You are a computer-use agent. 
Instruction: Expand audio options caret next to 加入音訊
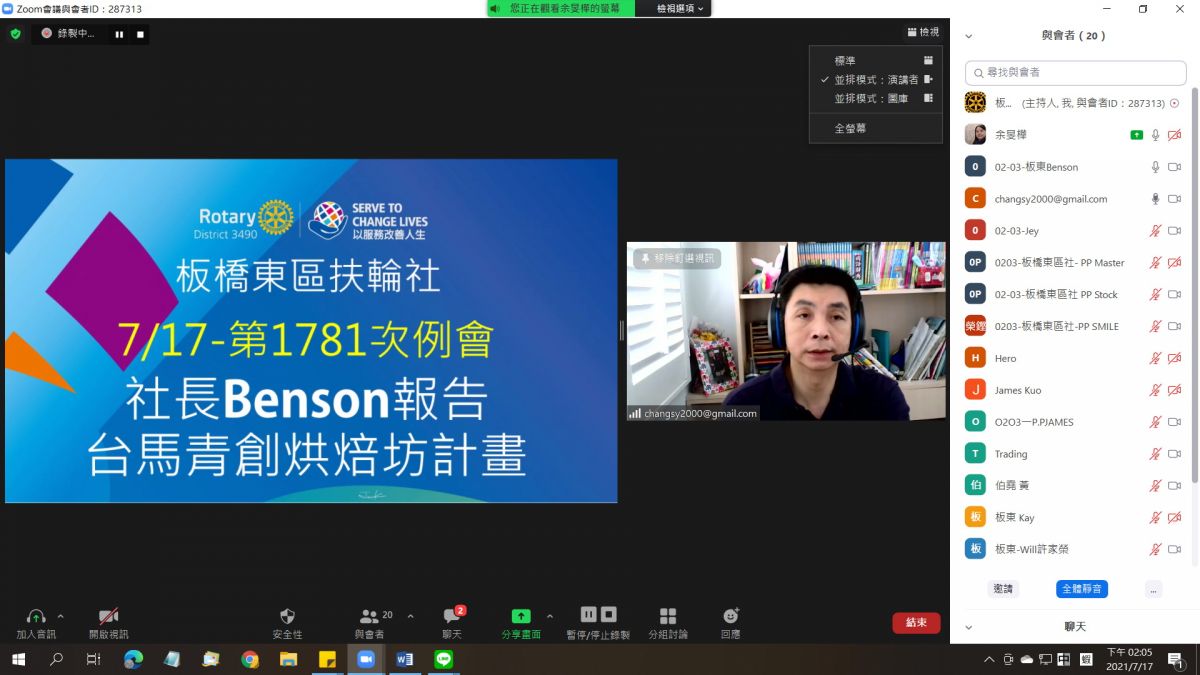[x=60, y=617]
